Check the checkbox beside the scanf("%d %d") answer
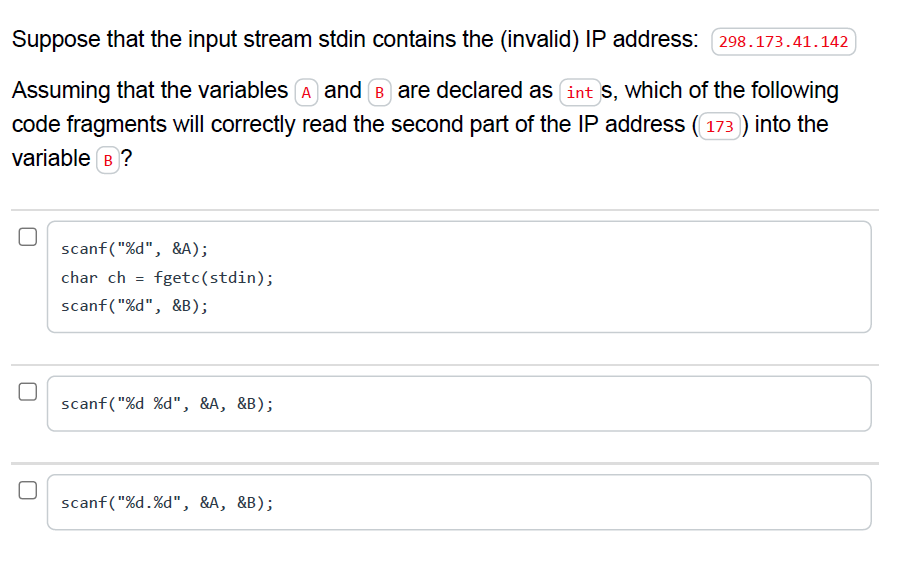Image resolution: width=899 pixels, height=579 pixels. [28, 389]
